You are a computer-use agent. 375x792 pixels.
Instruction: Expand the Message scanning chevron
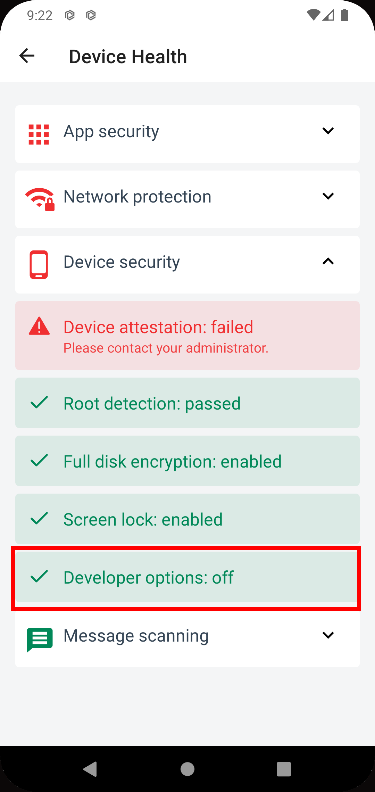(329, 635)
